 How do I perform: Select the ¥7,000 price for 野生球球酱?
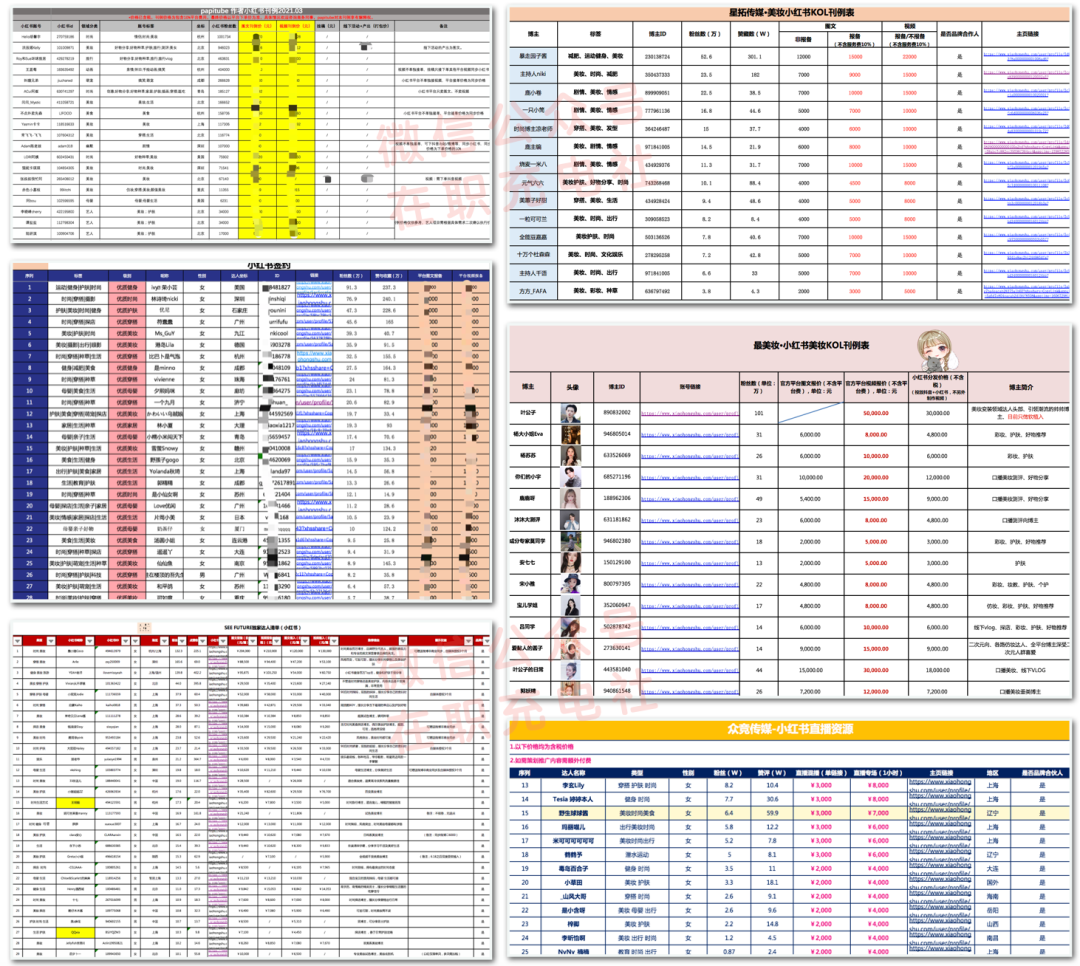pos(878,813)
